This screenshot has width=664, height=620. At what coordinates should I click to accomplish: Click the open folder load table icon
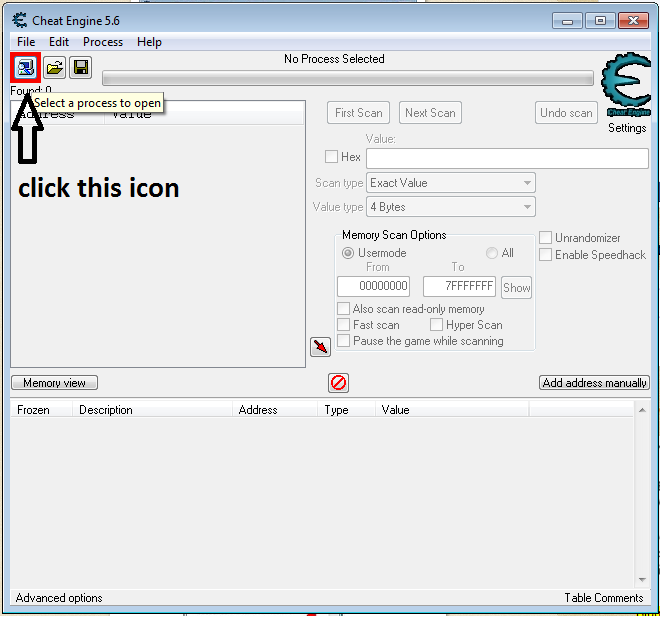point(54,68)
